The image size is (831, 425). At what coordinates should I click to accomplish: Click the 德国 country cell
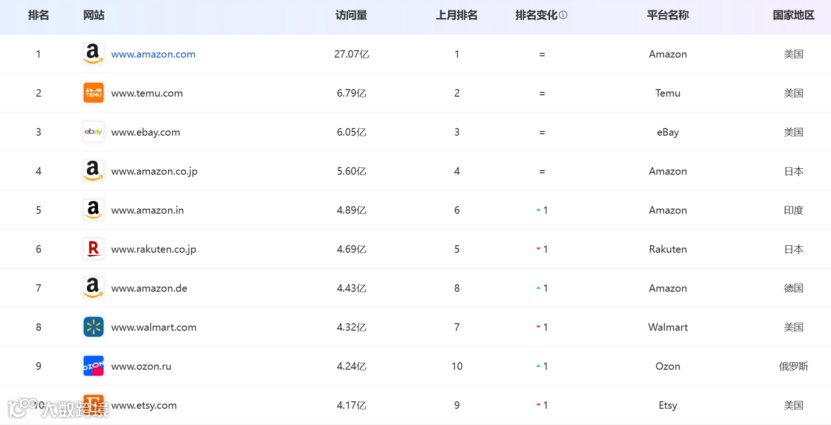pyautogui.click(x=793, y=288)
